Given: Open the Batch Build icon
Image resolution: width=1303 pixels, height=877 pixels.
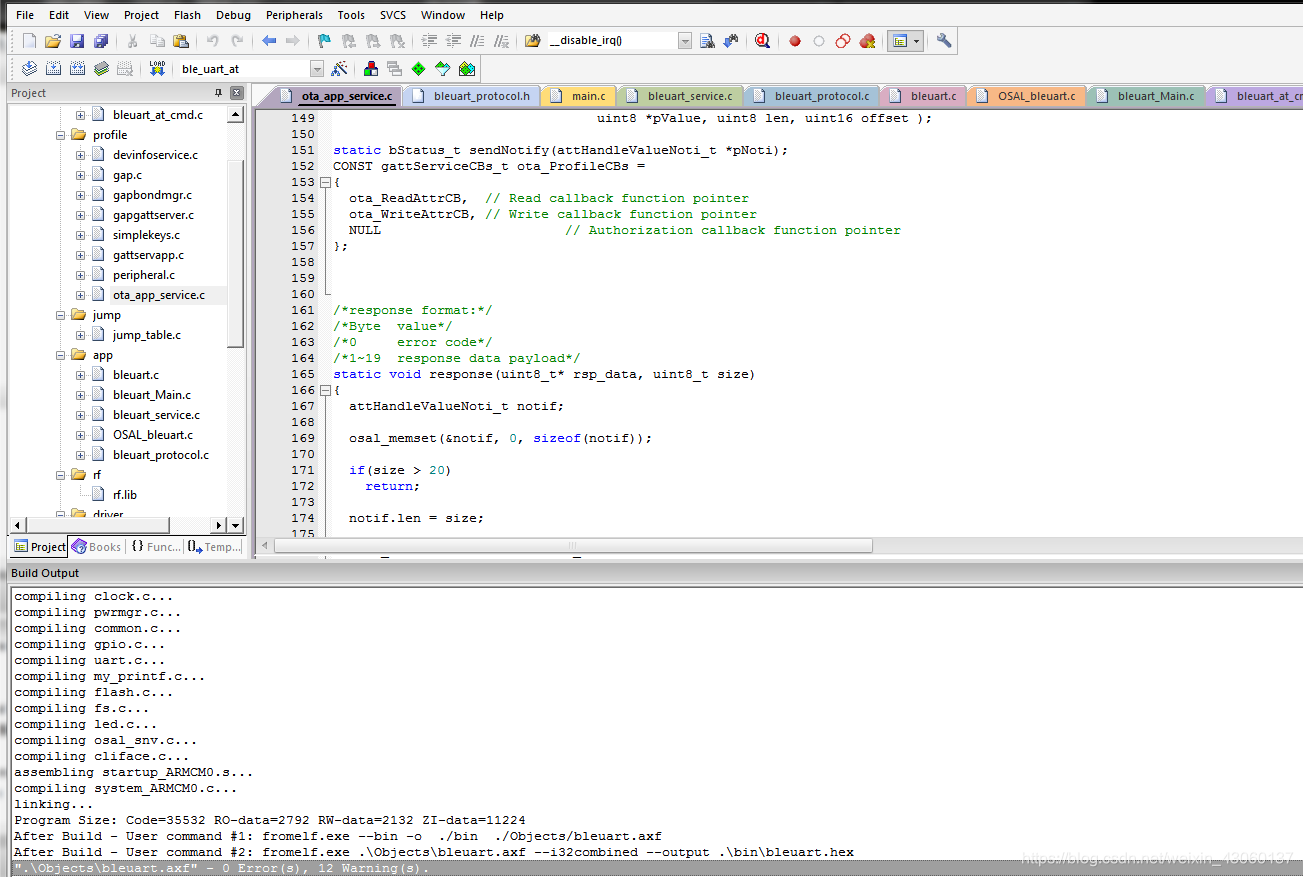Looking at the screenshot, I should coord(101,69).
